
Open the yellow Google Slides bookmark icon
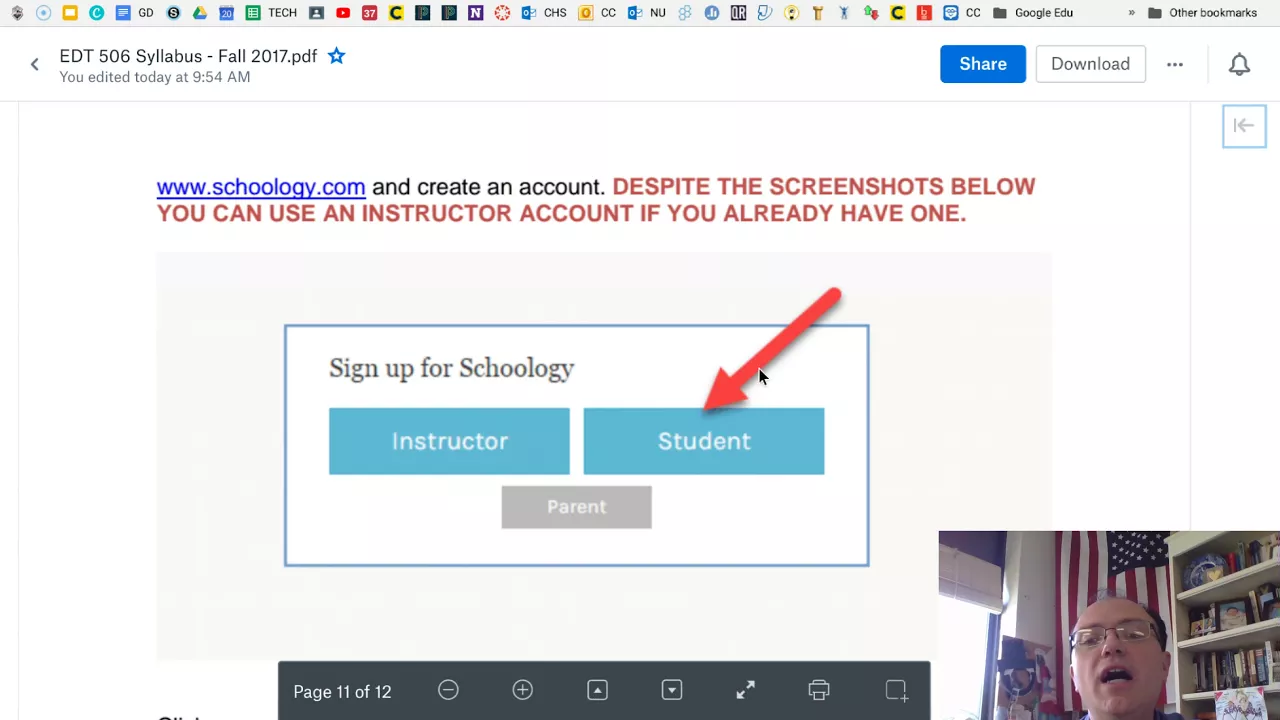click(69, 13)
